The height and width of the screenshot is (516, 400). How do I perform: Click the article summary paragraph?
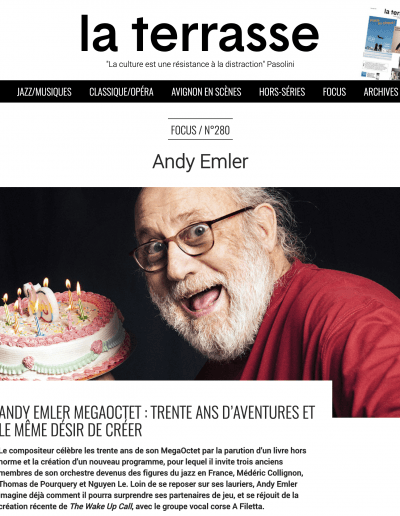point(153,478)
